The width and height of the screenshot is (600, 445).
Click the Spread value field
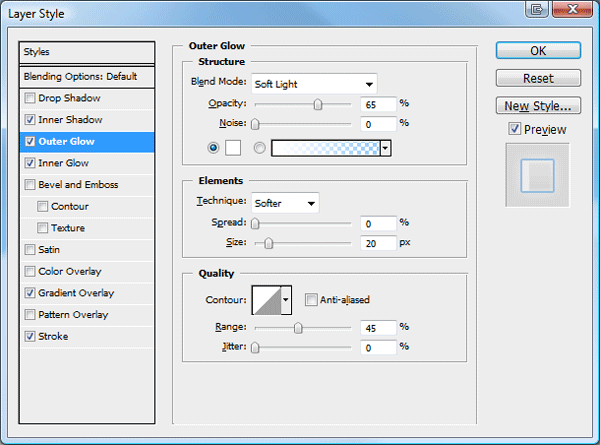pos(378,223)
